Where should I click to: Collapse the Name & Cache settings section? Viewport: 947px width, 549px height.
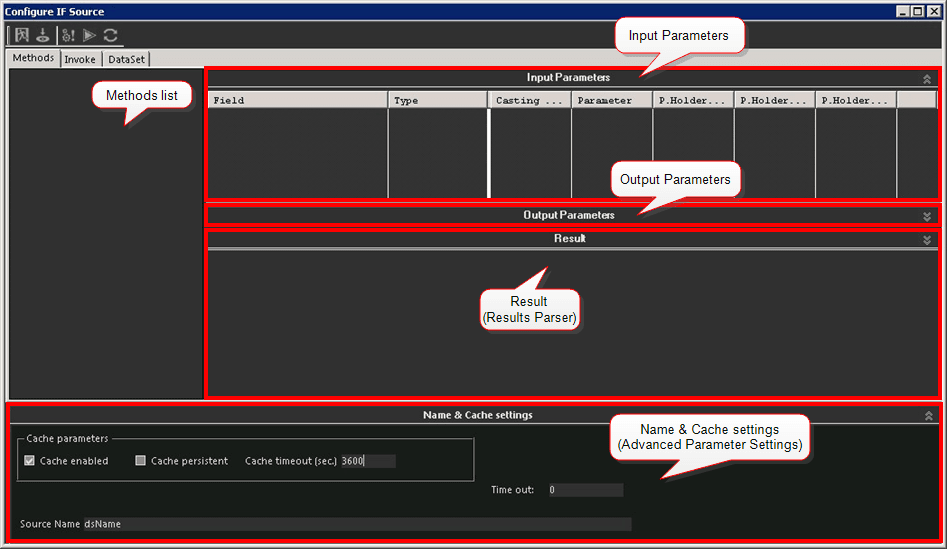pos(928,416)
